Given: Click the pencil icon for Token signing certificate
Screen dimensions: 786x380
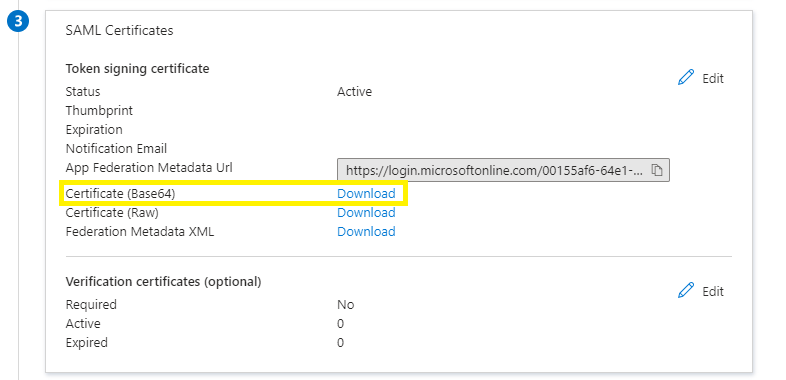Looking at the screenshot, I should tap(686, 78).
